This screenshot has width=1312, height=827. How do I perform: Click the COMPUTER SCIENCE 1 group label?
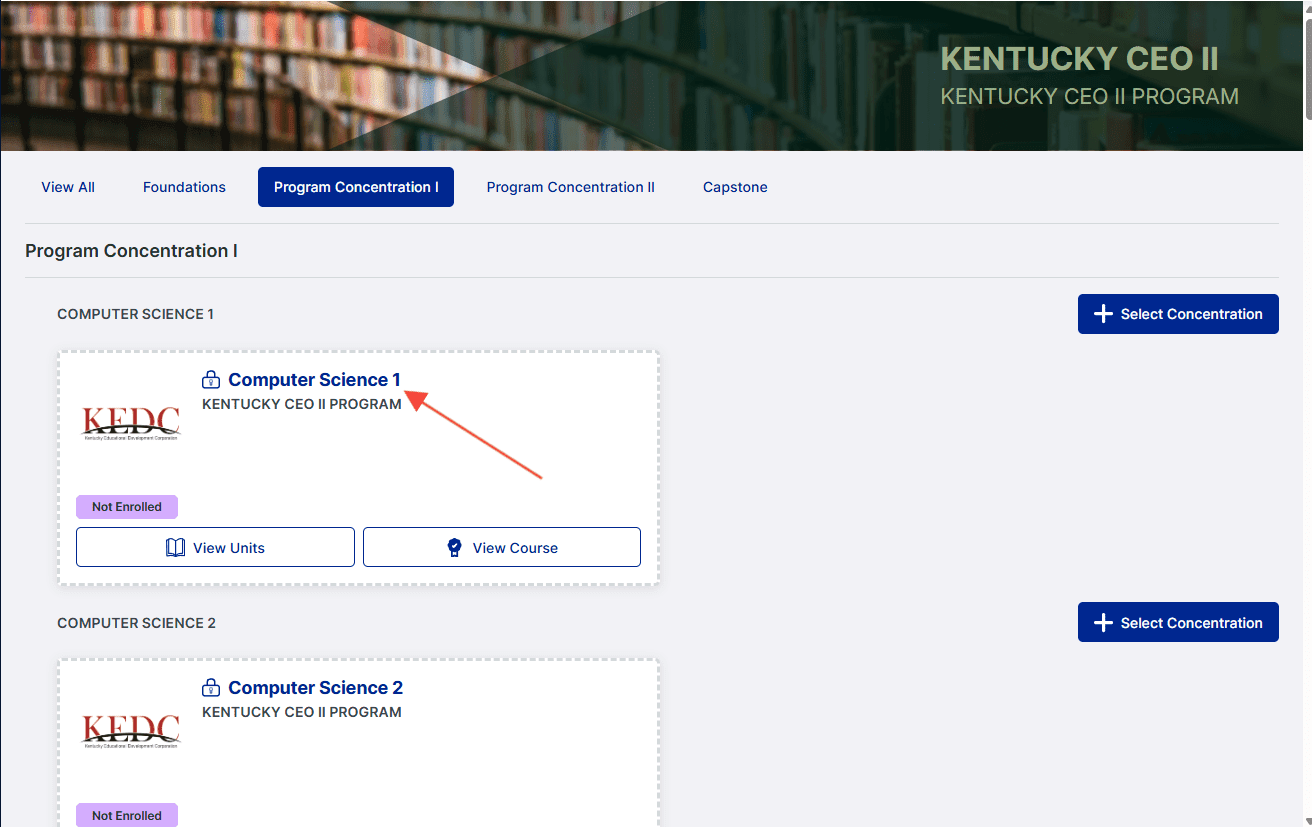pyautogui.click(x=135, y=314)
